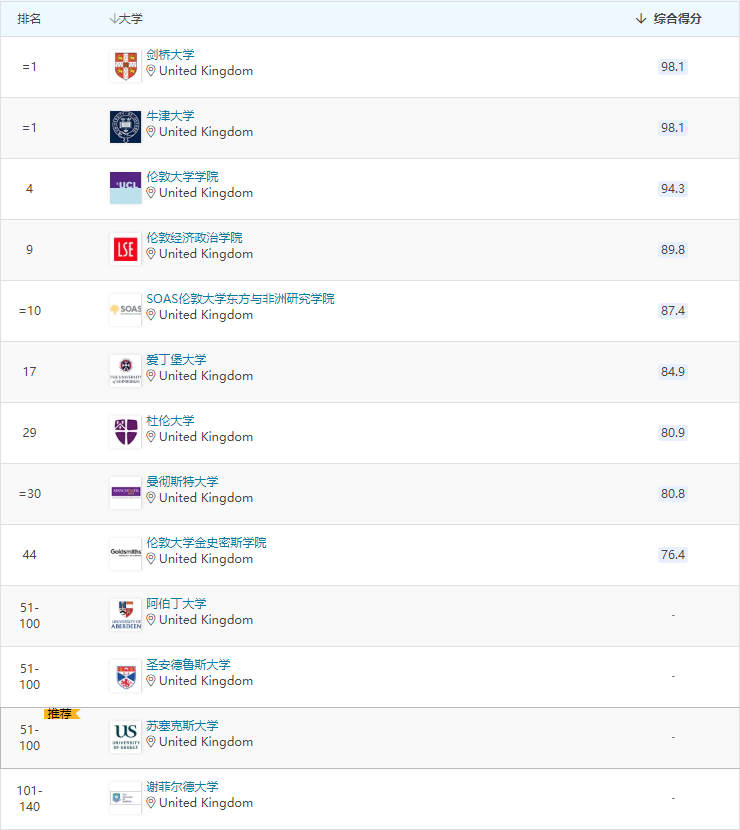This screenshot has height=830, width=740.
Task: Click the University of Aberdeen logo
Action: [x=125, y=615]
